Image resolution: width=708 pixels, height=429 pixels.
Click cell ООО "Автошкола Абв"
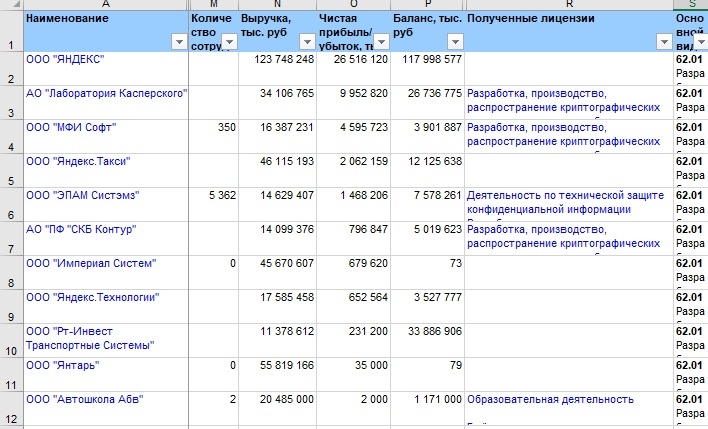106,409
